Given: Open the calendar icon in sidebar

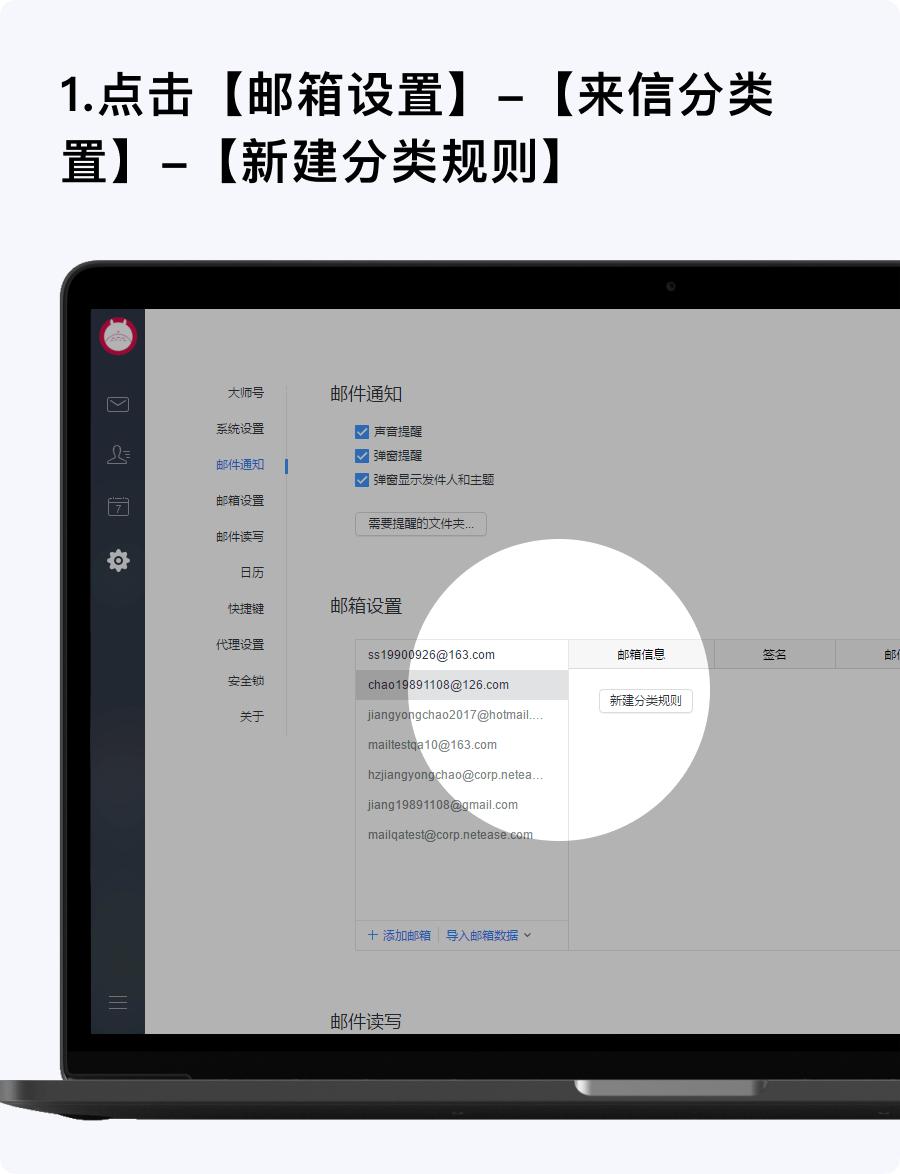Looking at the screenshot, I should click(x=117, y=507).
